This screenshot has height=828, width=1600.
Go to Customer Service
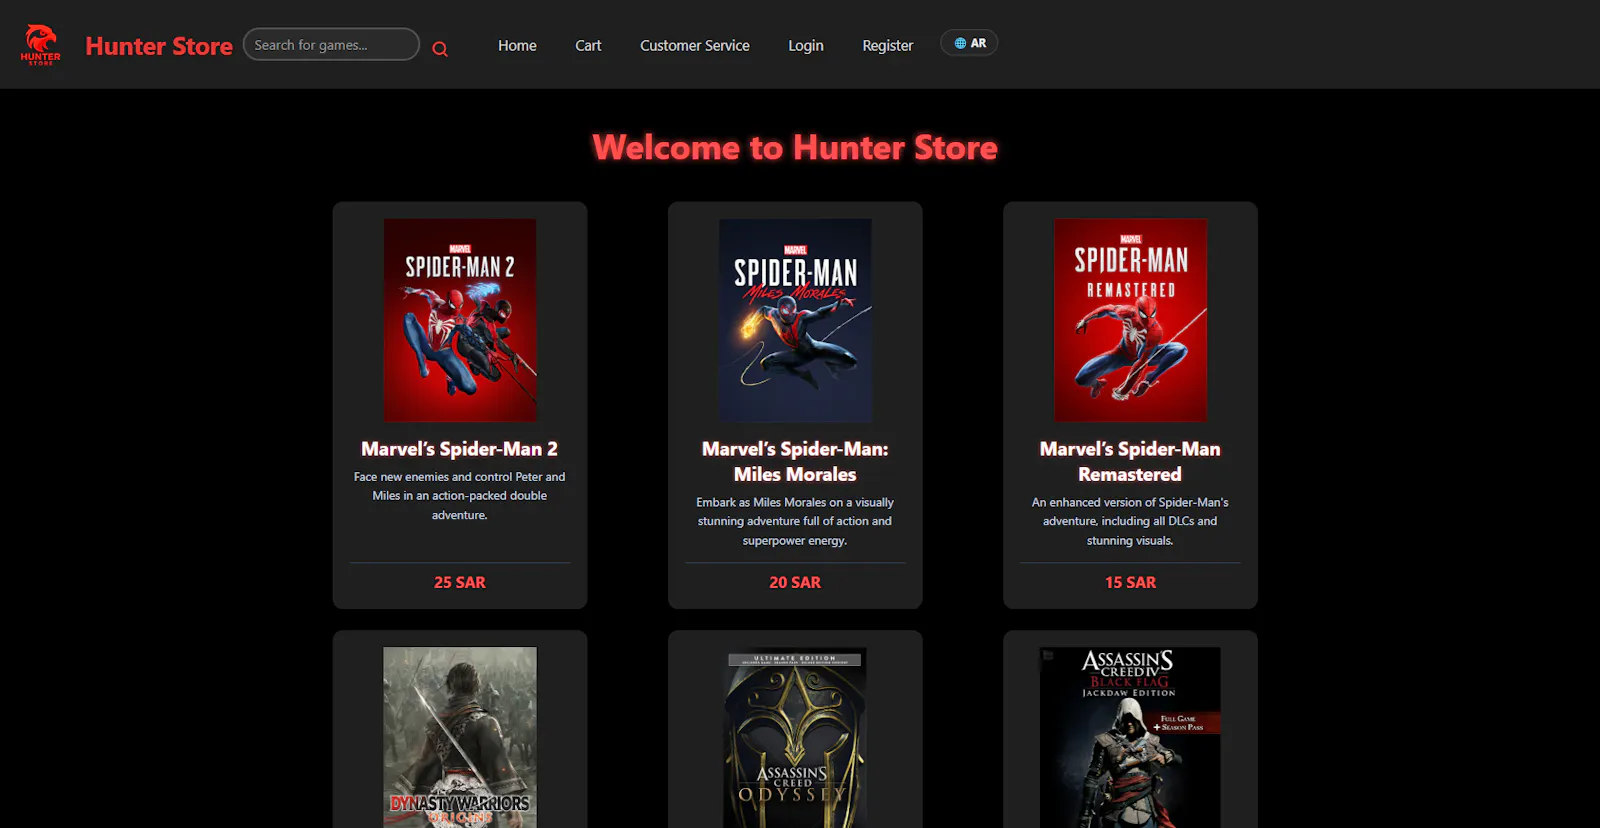click(x=695, y=45)
